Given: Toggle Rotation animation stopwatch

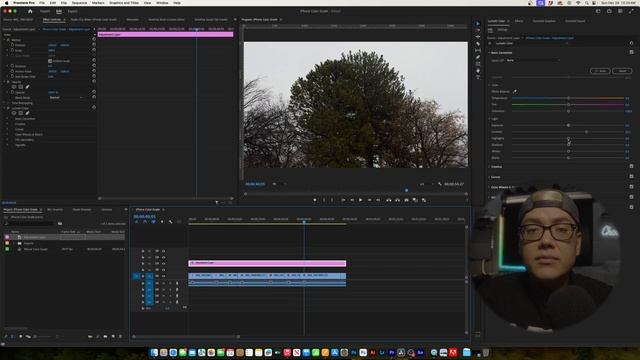Looking at the screenshot, I should [12, 66].
